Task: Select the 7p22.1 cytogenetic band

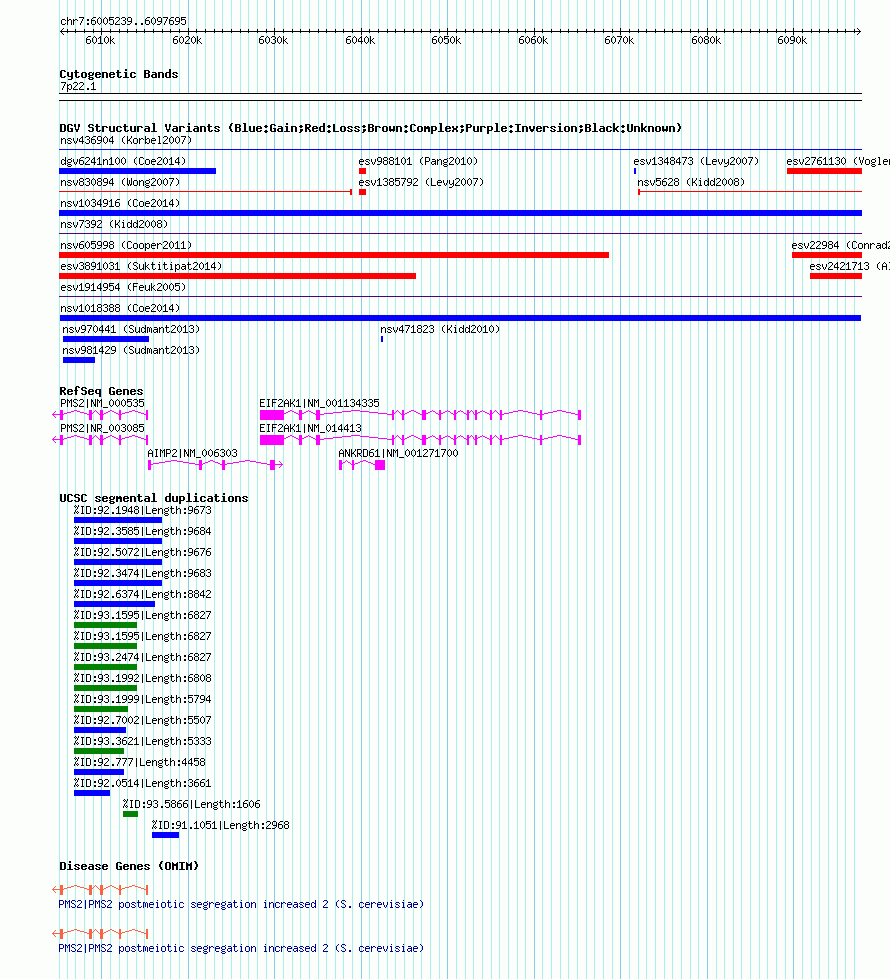Action: [x=460, y=97]
